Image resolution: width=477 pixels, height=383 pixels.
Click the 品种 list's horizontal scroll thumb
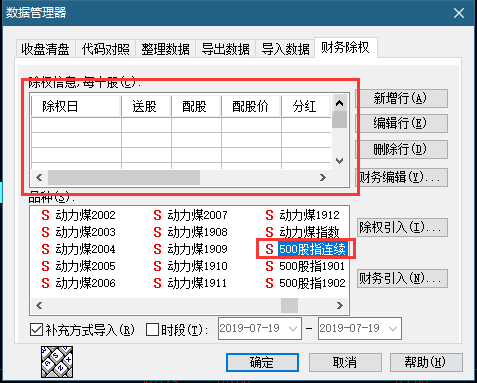pos(289,305)
